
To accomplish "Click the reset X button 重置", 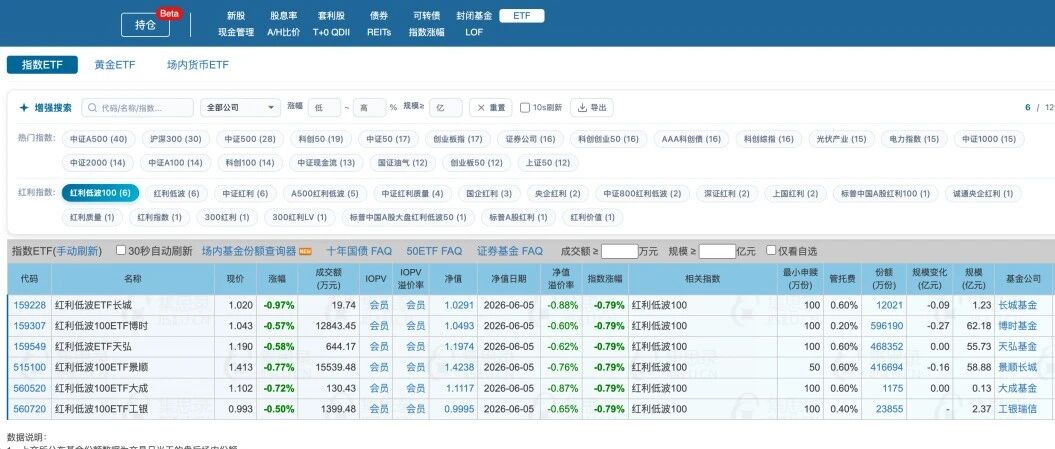I will (x=490, y=108).
